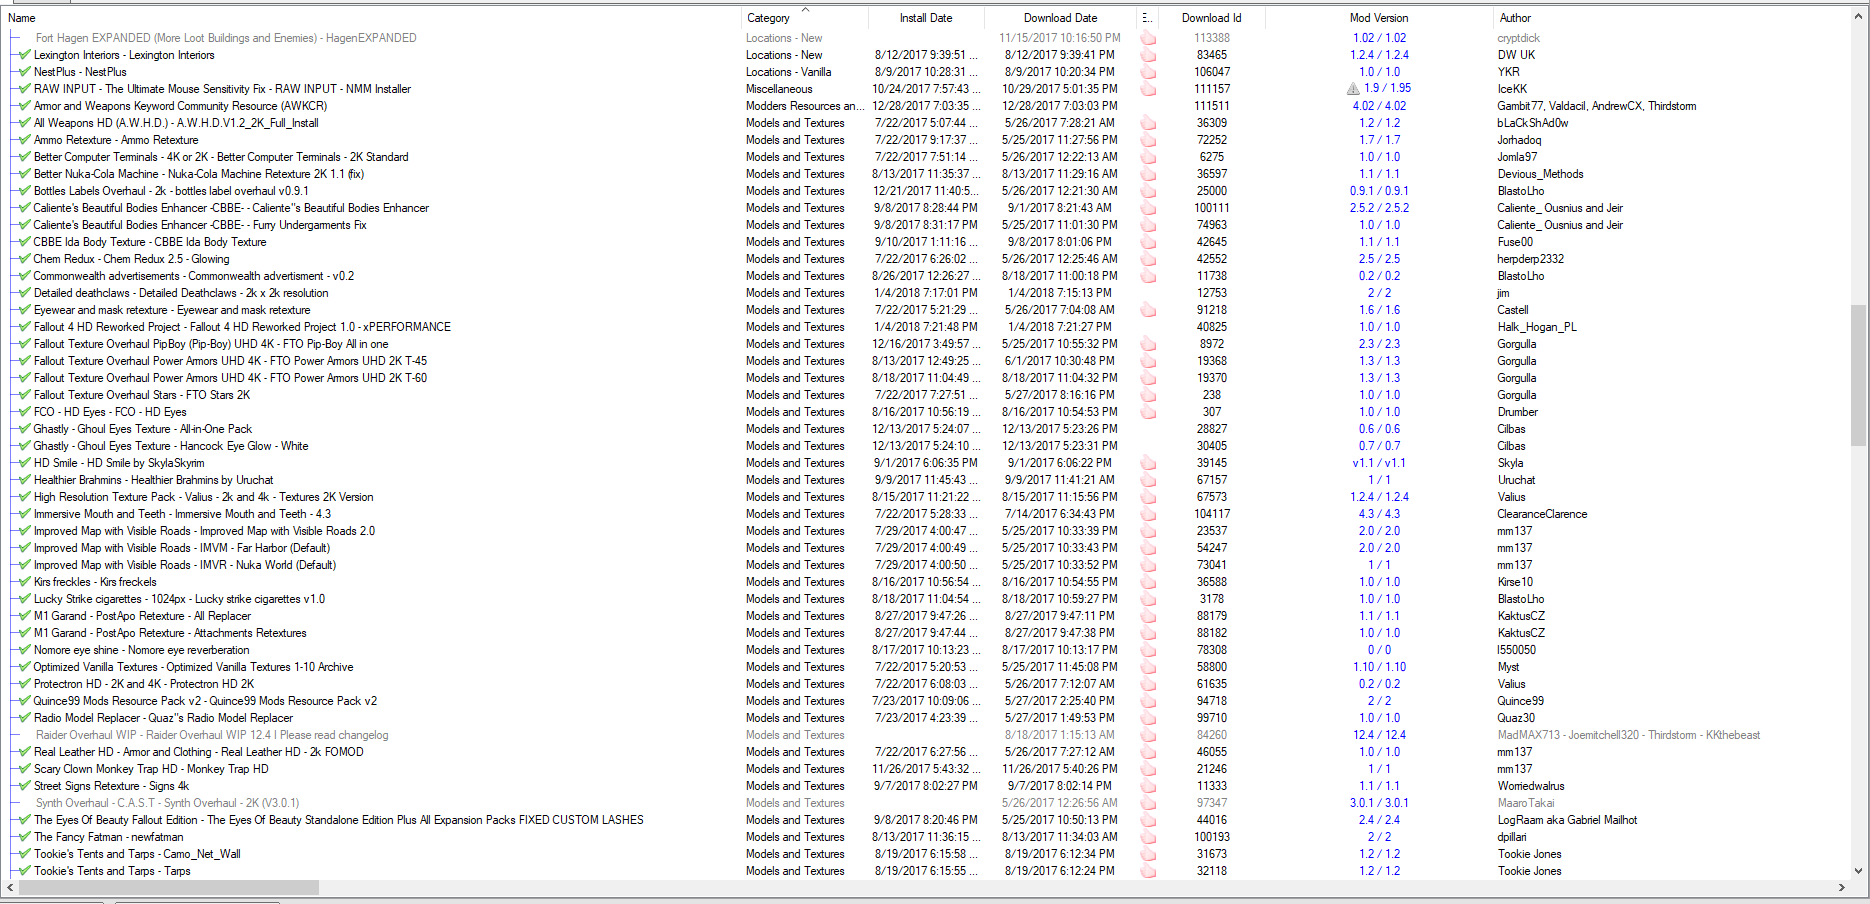Viewport: 1870px width, 904px height.
Task: Select the Street Signs Retexture - Signs 4k row
Action: pyautogui.click(x=925, y=786)
